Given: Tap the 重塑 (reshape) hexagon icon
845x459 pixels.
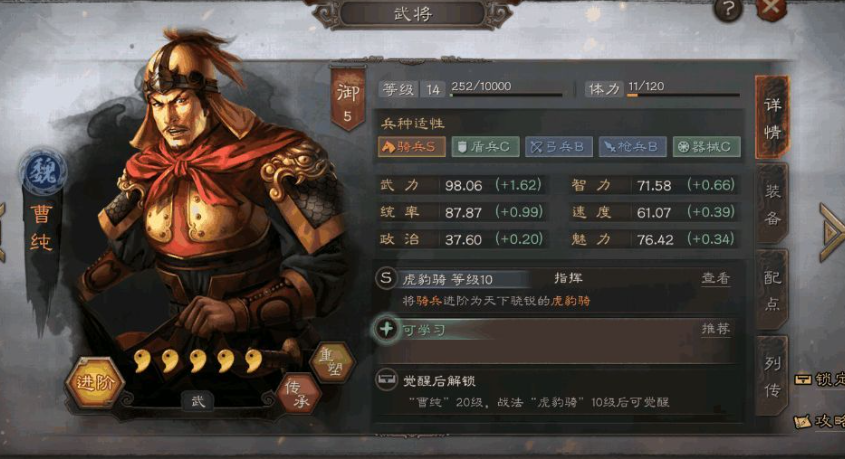Looking at the screenshot, I should (333, 362).
